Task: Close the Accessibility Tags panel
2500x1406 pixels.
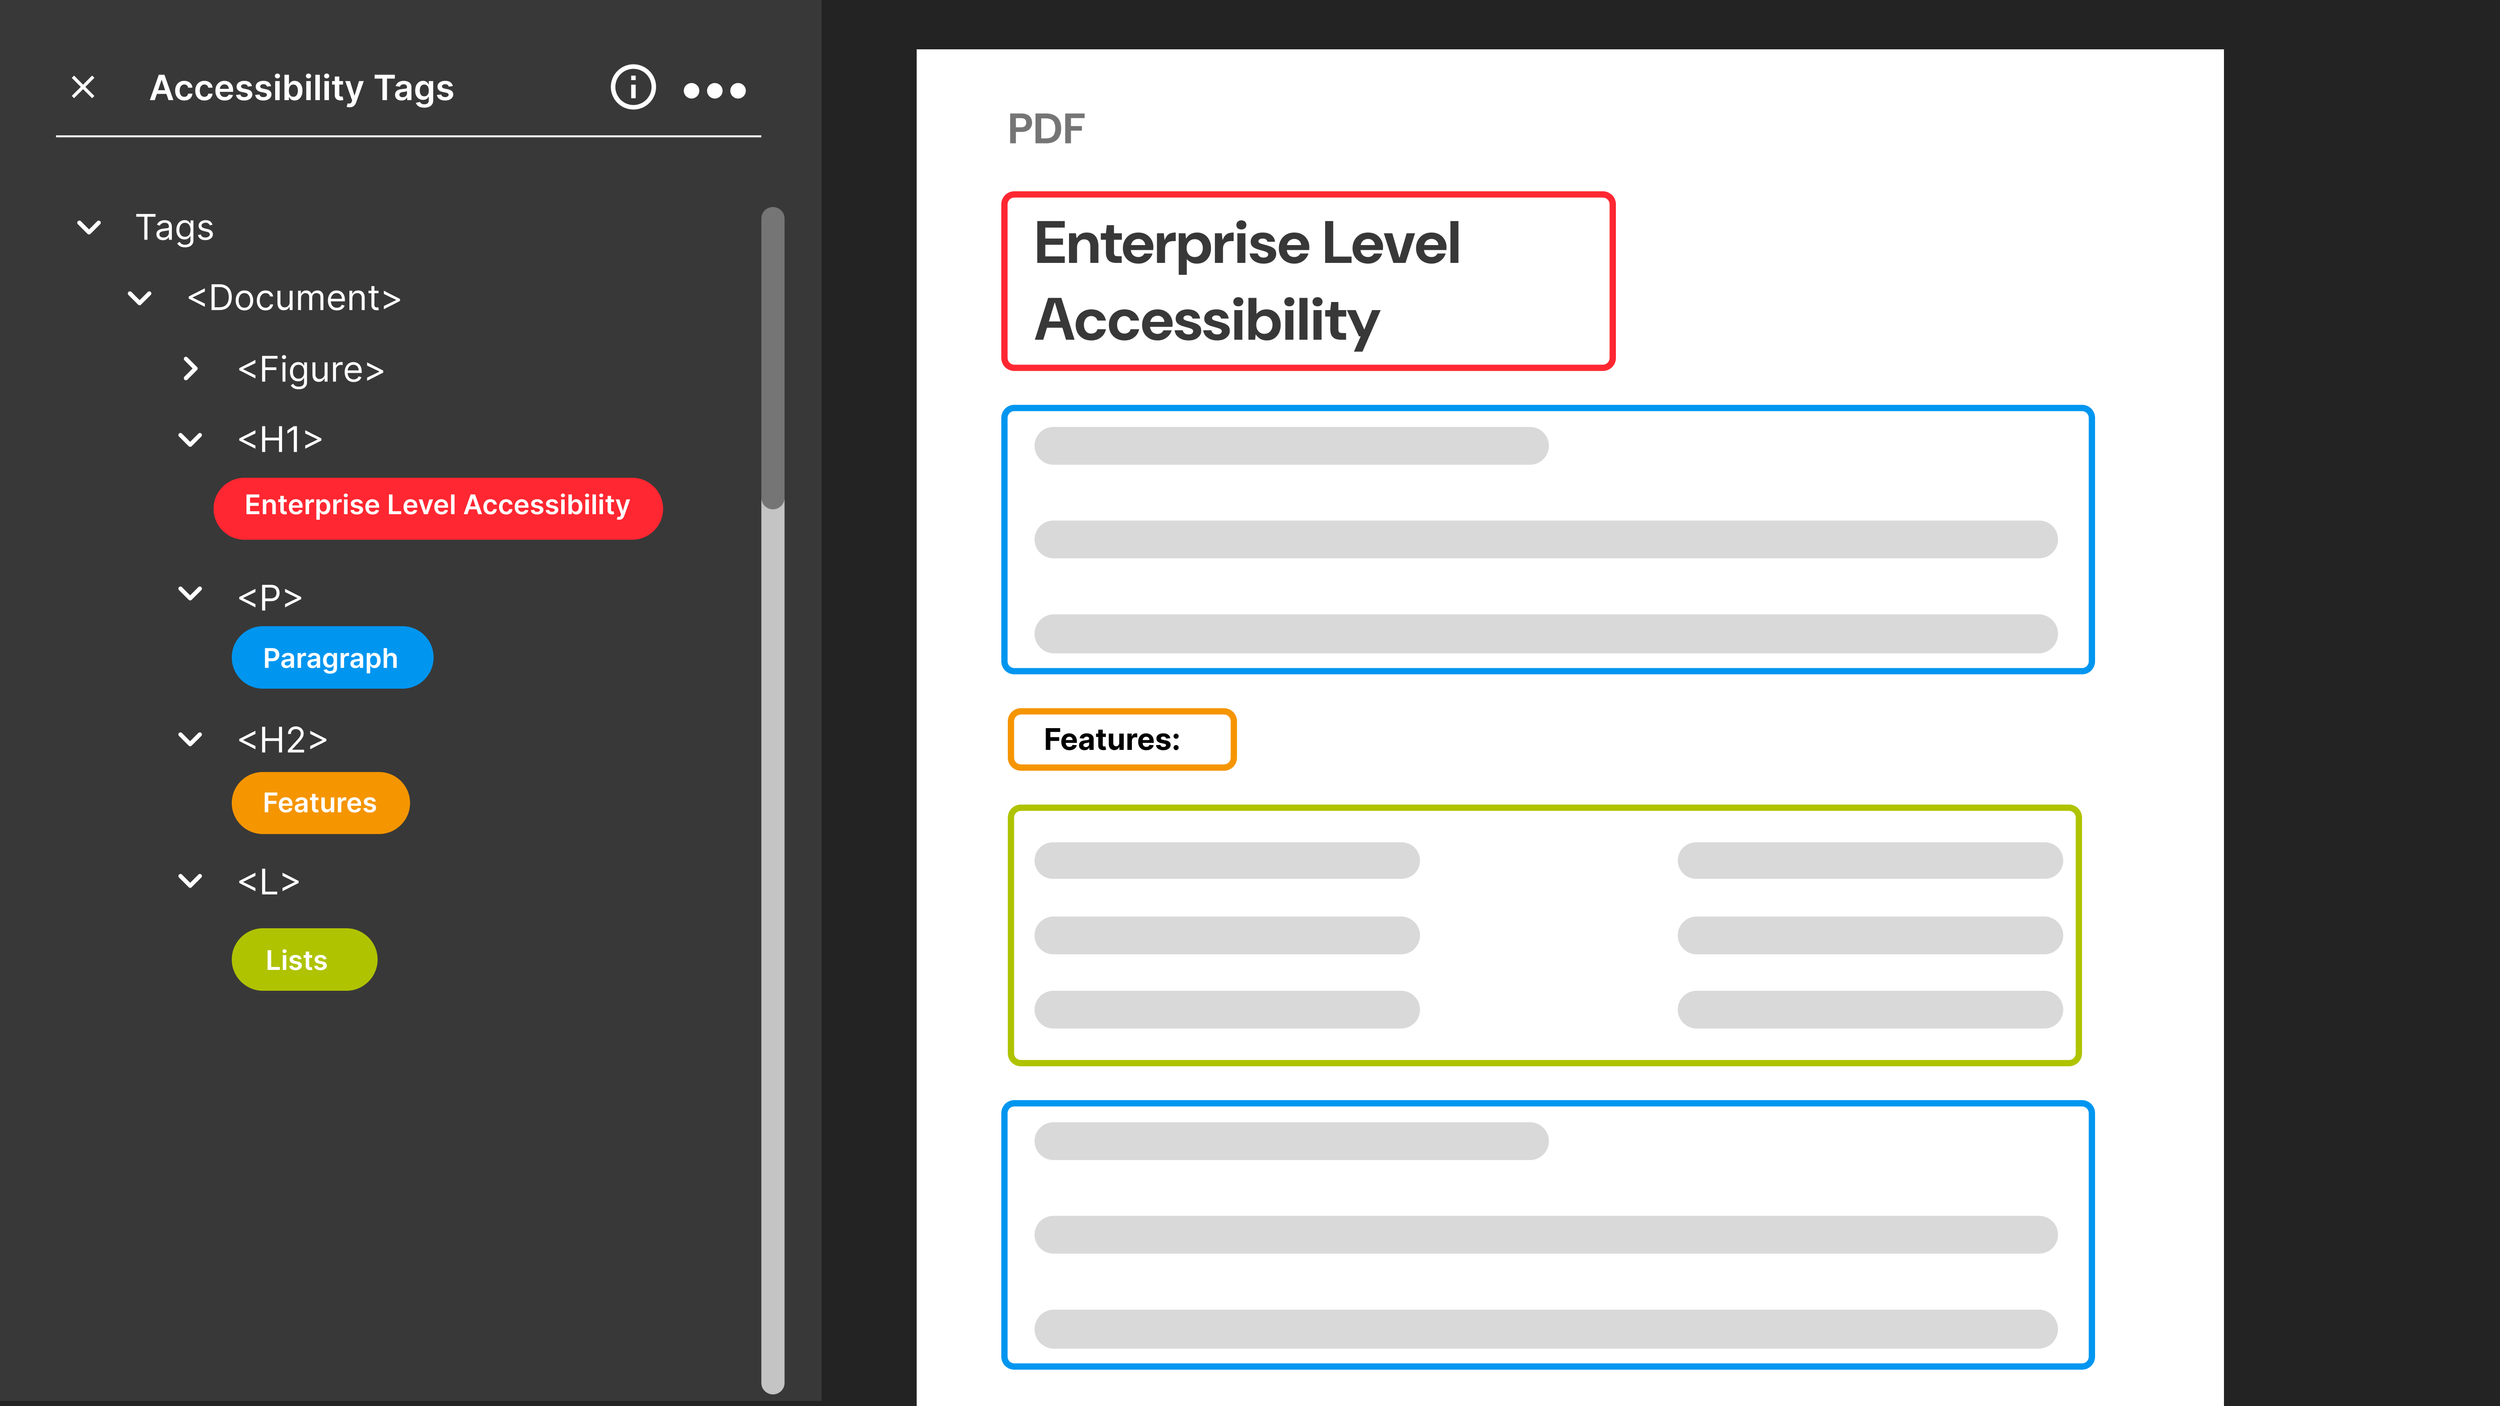Action: click(x=84, y=88)
